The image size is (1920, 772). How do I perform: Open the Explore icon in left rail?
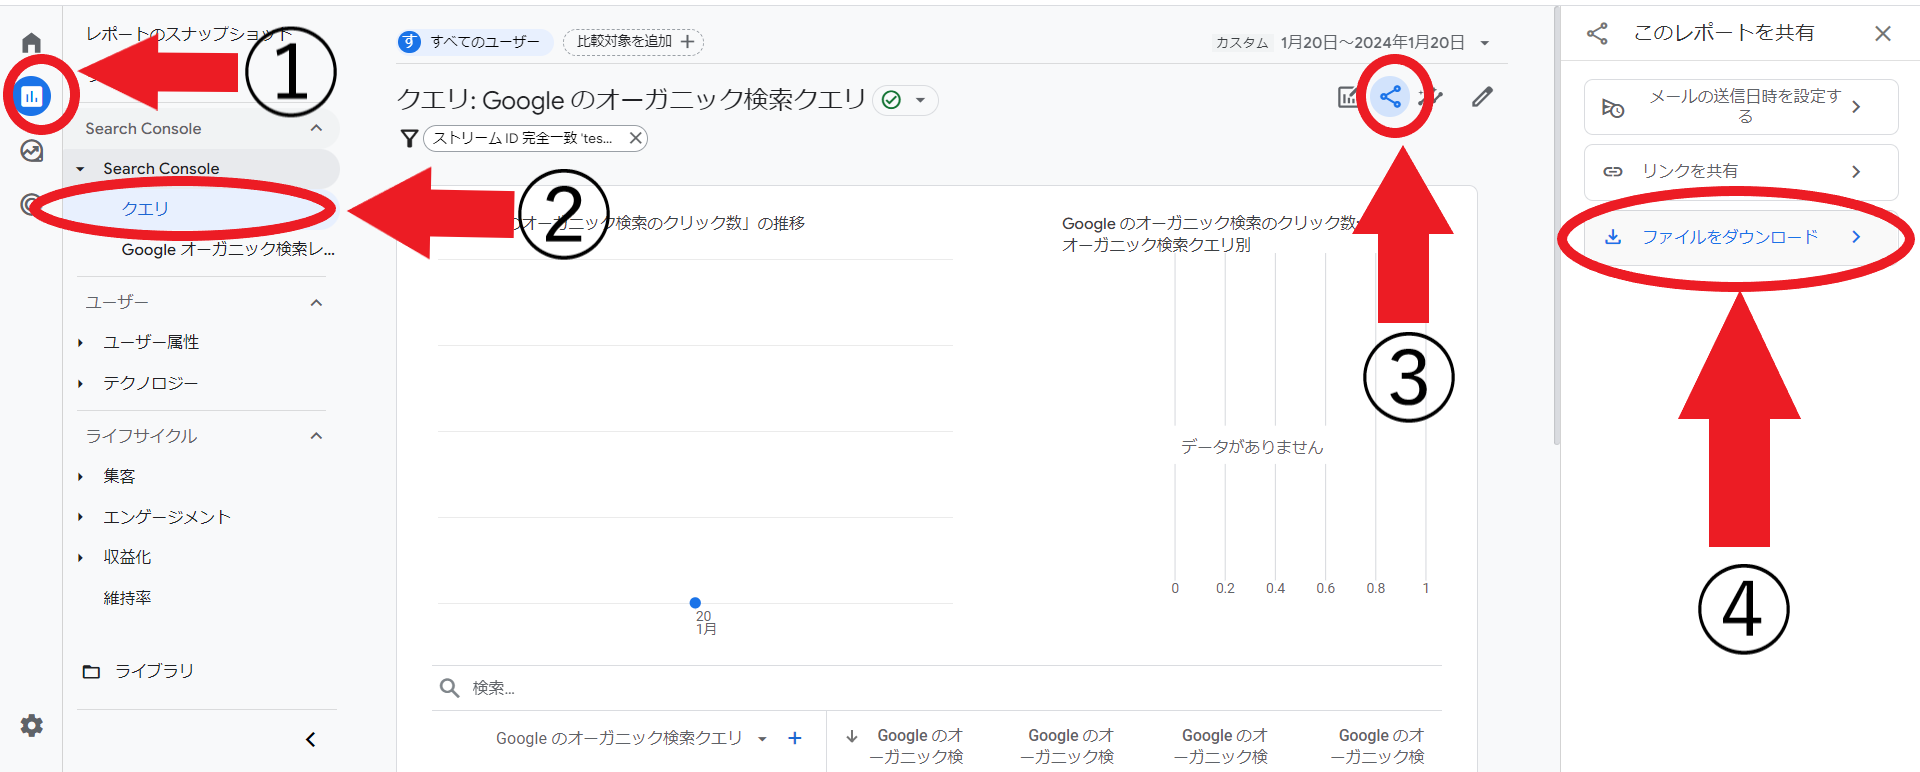32,151
